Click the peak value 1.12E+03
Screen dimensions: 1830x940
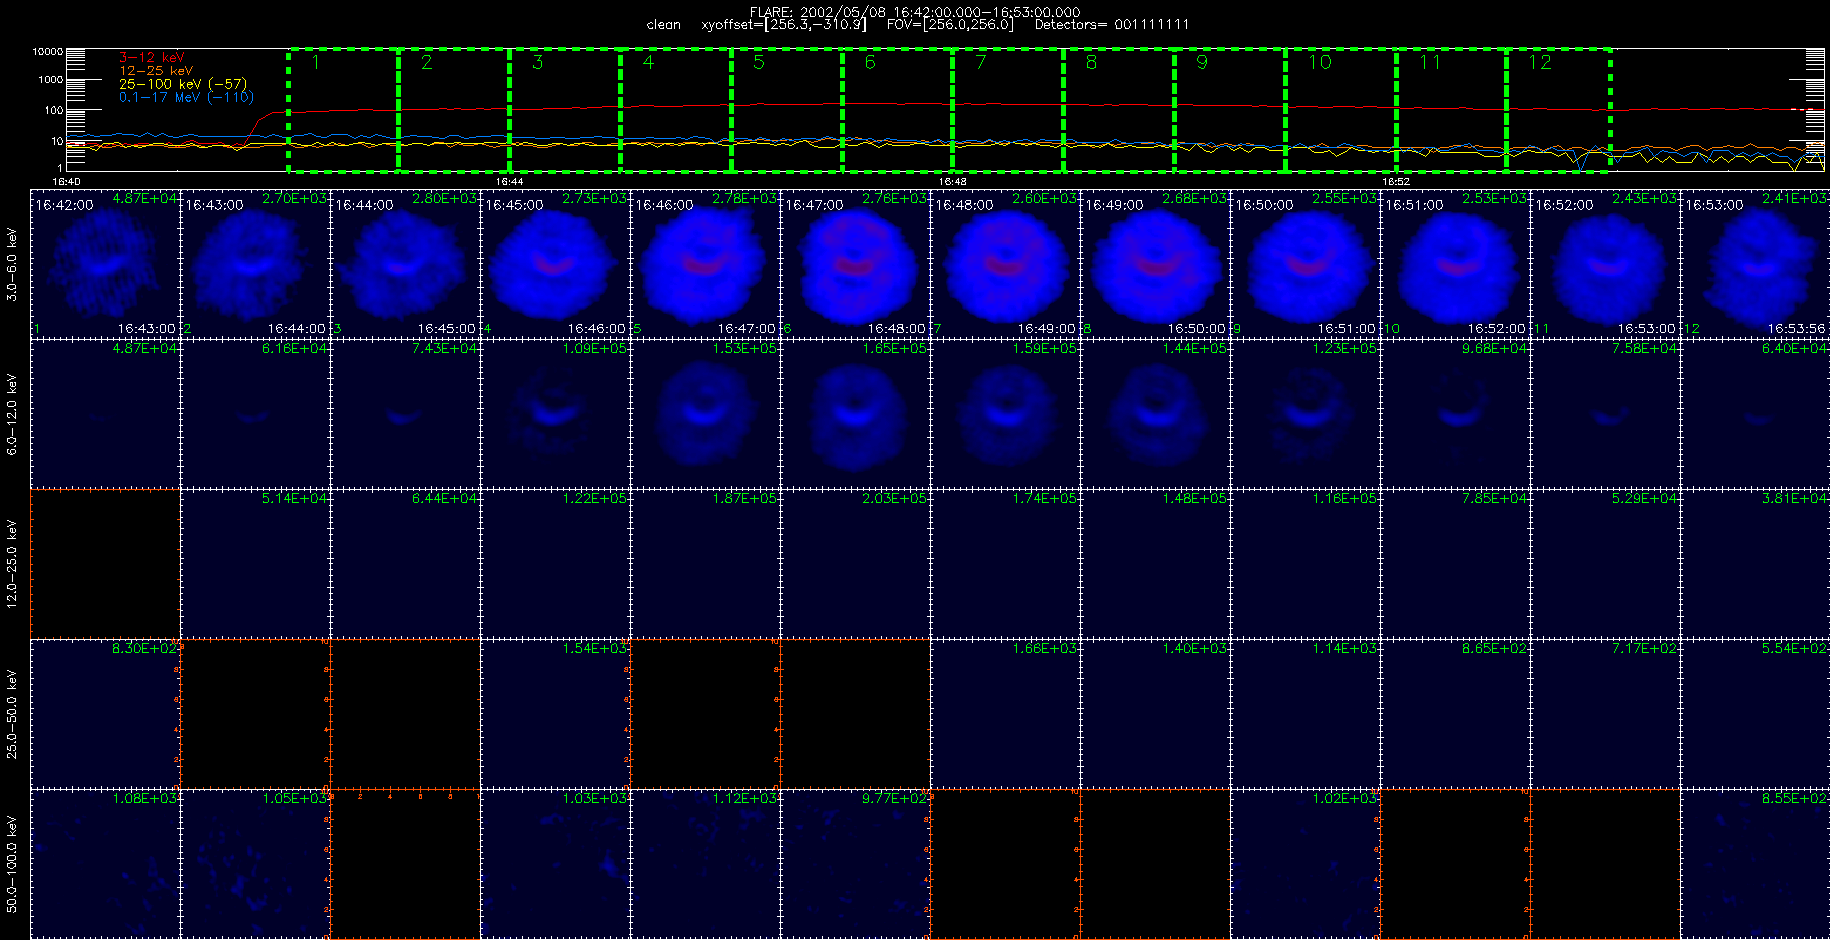(x=745, y=799)
